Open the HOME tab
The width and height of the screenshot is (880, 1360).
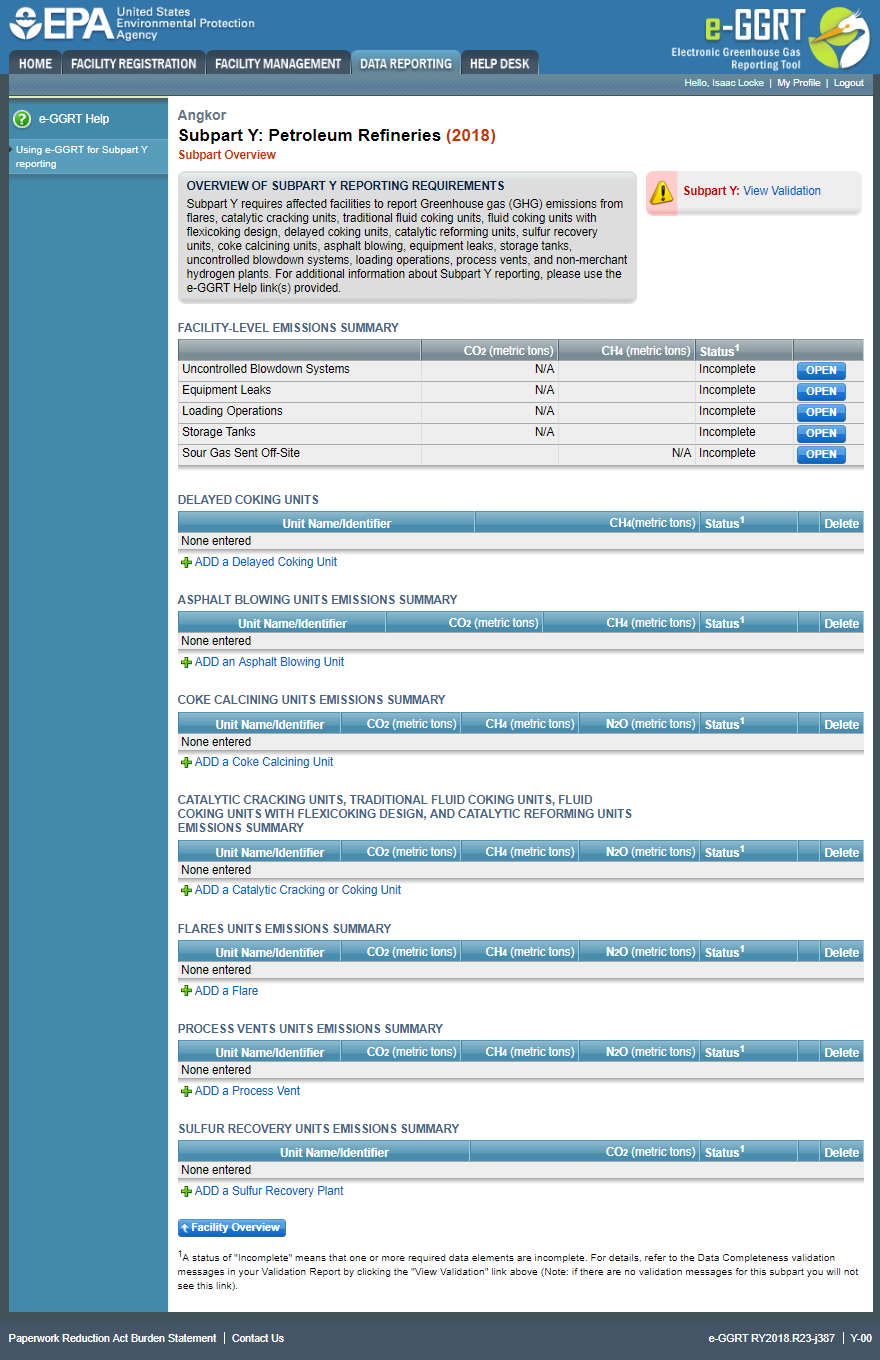coord(35,63)
